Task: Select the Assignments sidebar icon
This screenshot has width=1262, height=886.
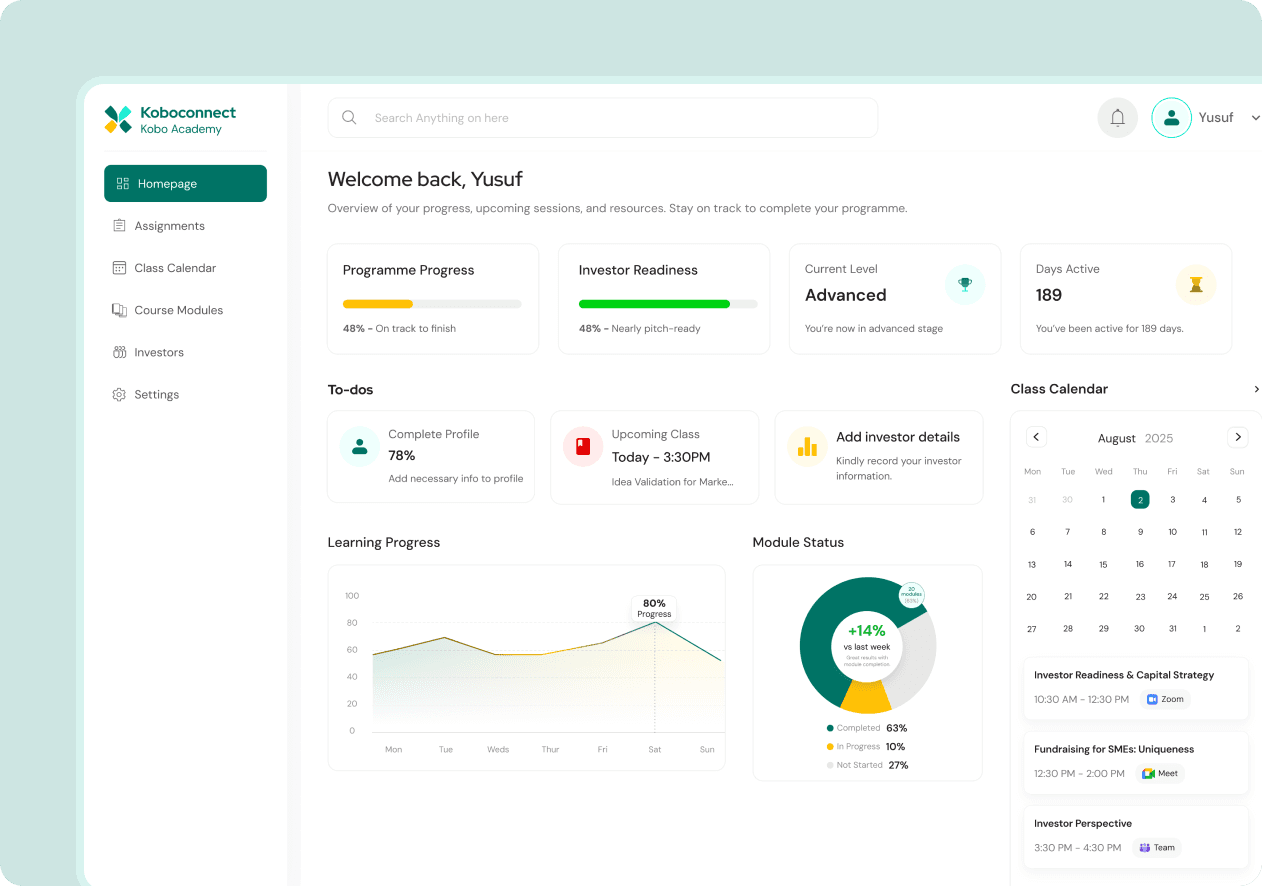Action: point(121,225)
